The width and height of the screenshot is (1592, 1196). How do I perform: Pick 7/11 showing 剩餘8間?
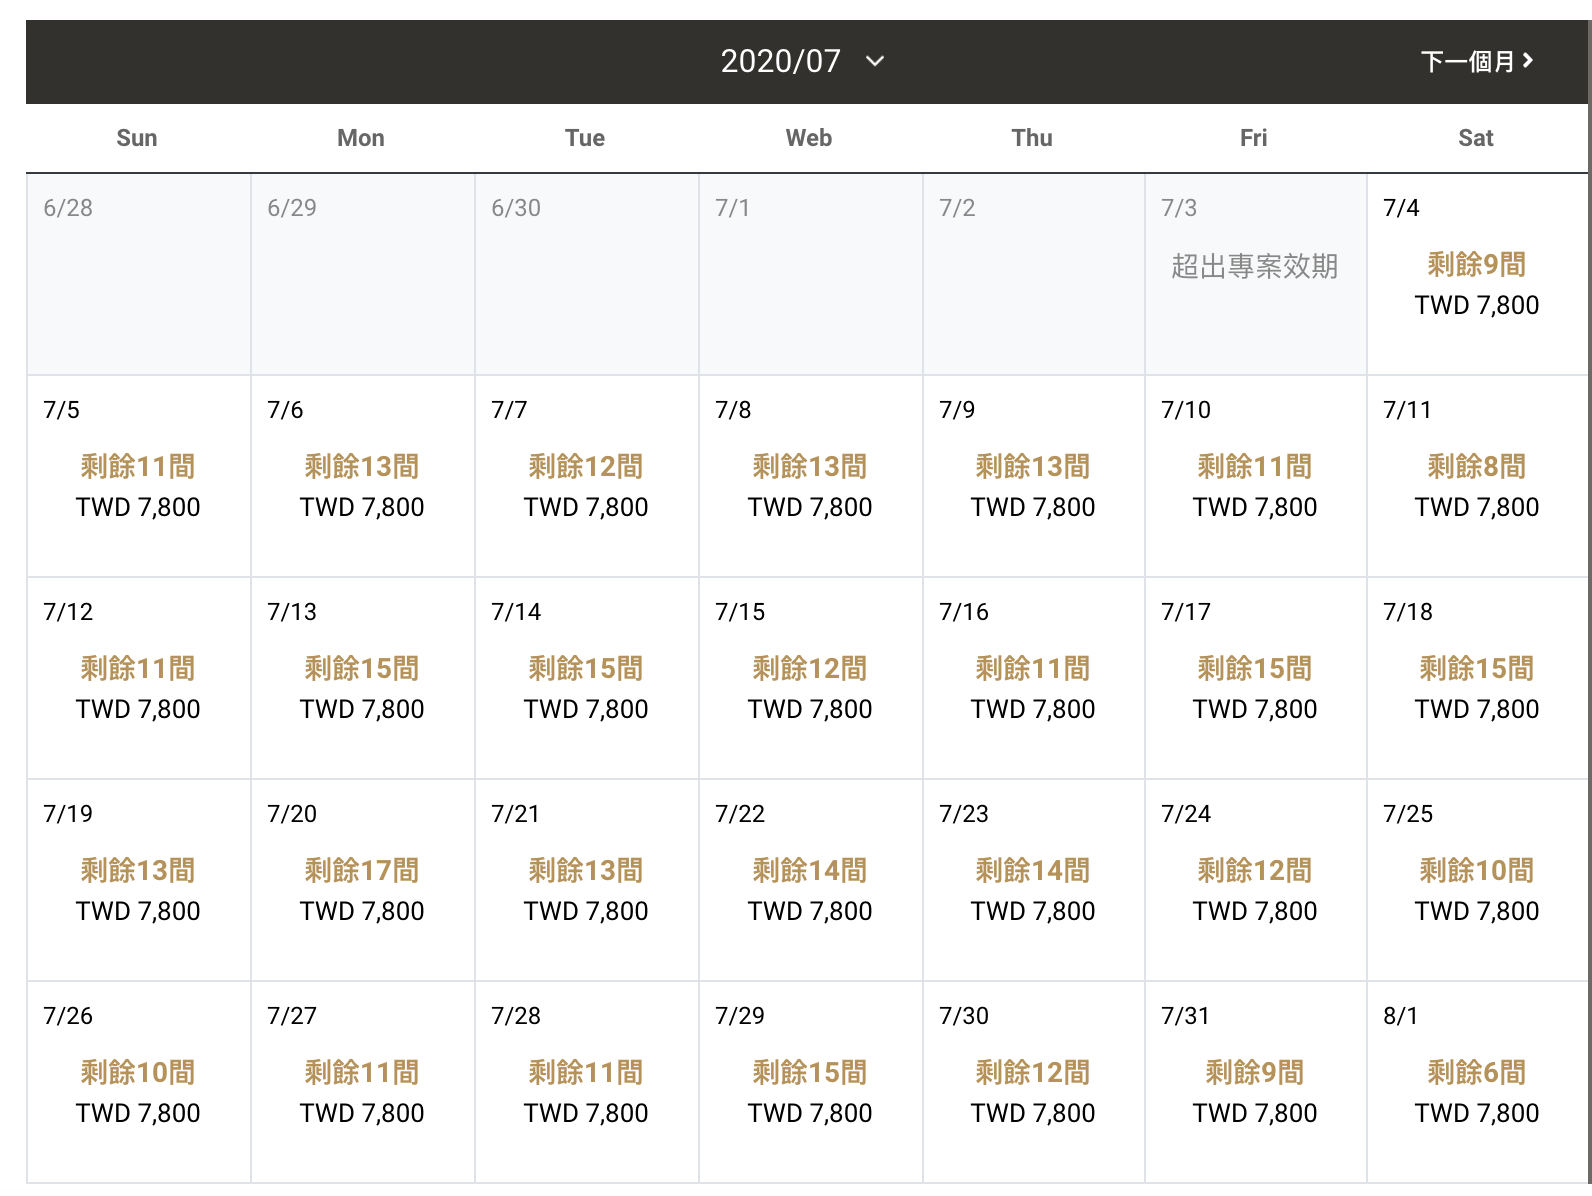click(1477, 477)
